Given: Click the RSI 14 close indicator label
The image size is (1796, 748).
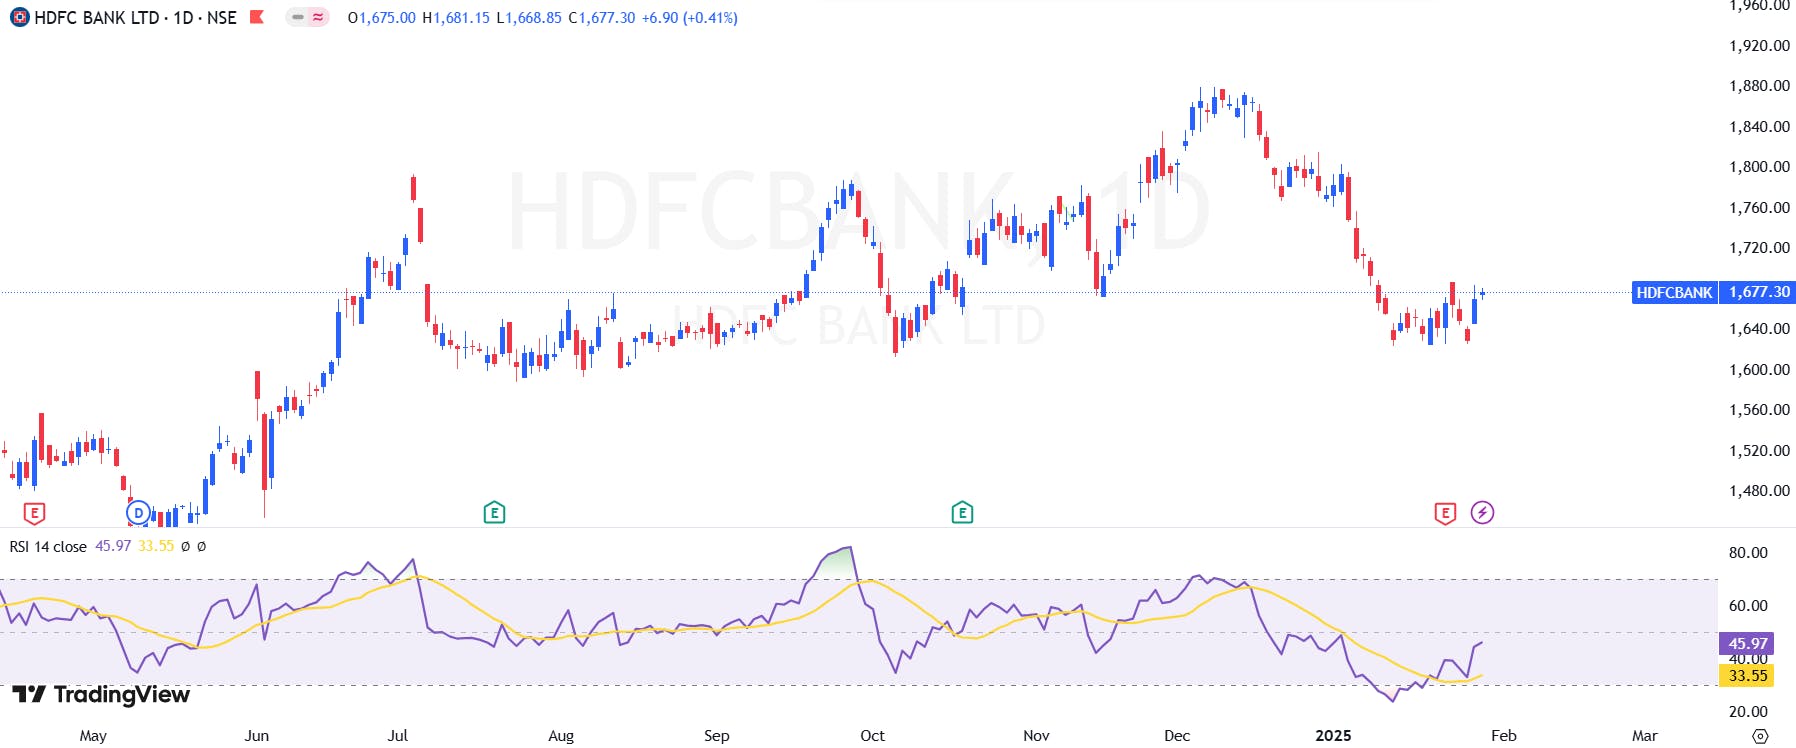Looking at the screenshot, I should pyautogui.click(x=48, y=546).
